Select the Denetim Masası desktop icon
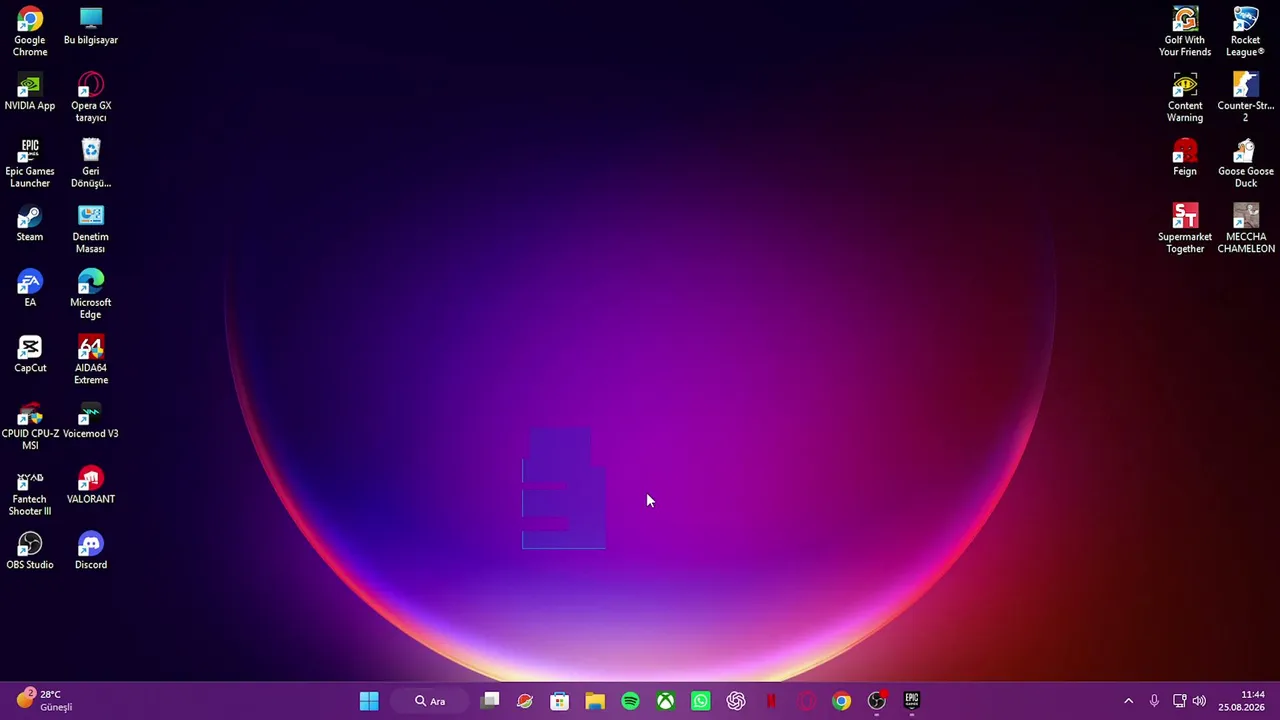Screen dimensions: 1280x720 pyautogui.click(x=91, y=229)
